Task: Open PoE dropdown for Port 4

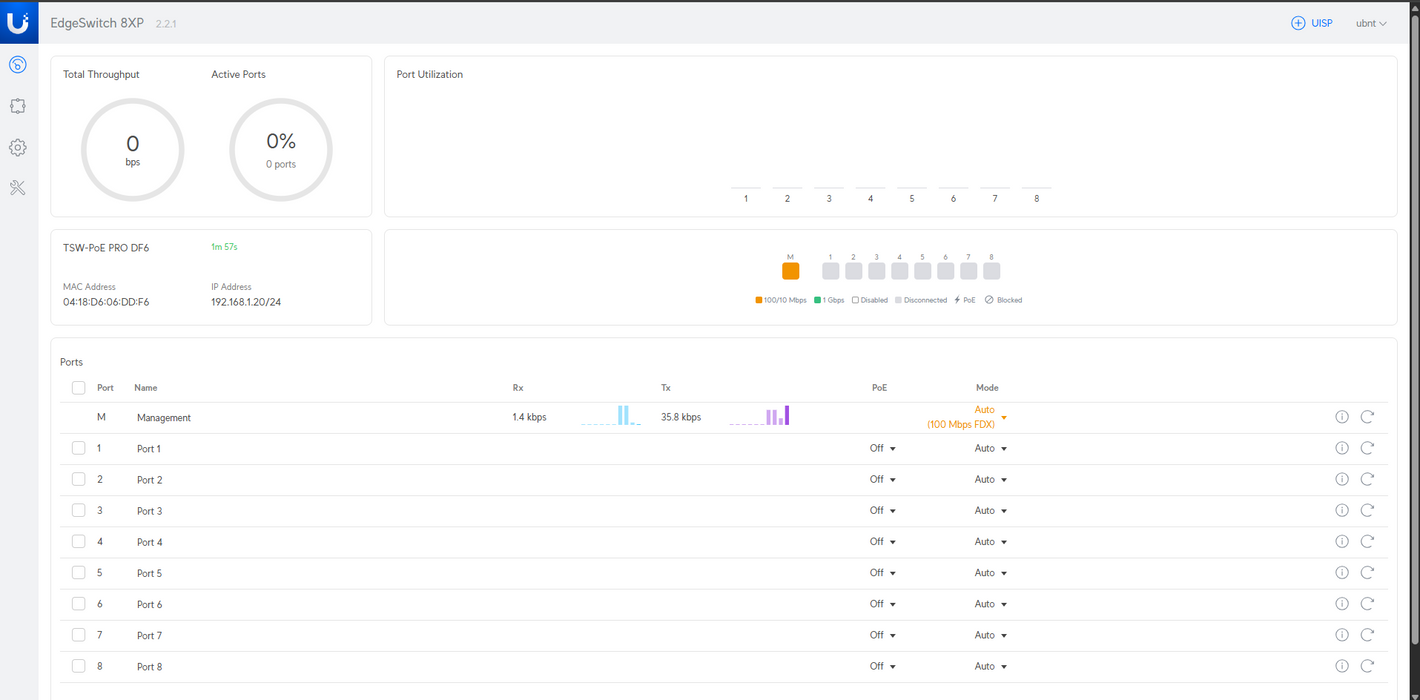Action: pos(883,541)
